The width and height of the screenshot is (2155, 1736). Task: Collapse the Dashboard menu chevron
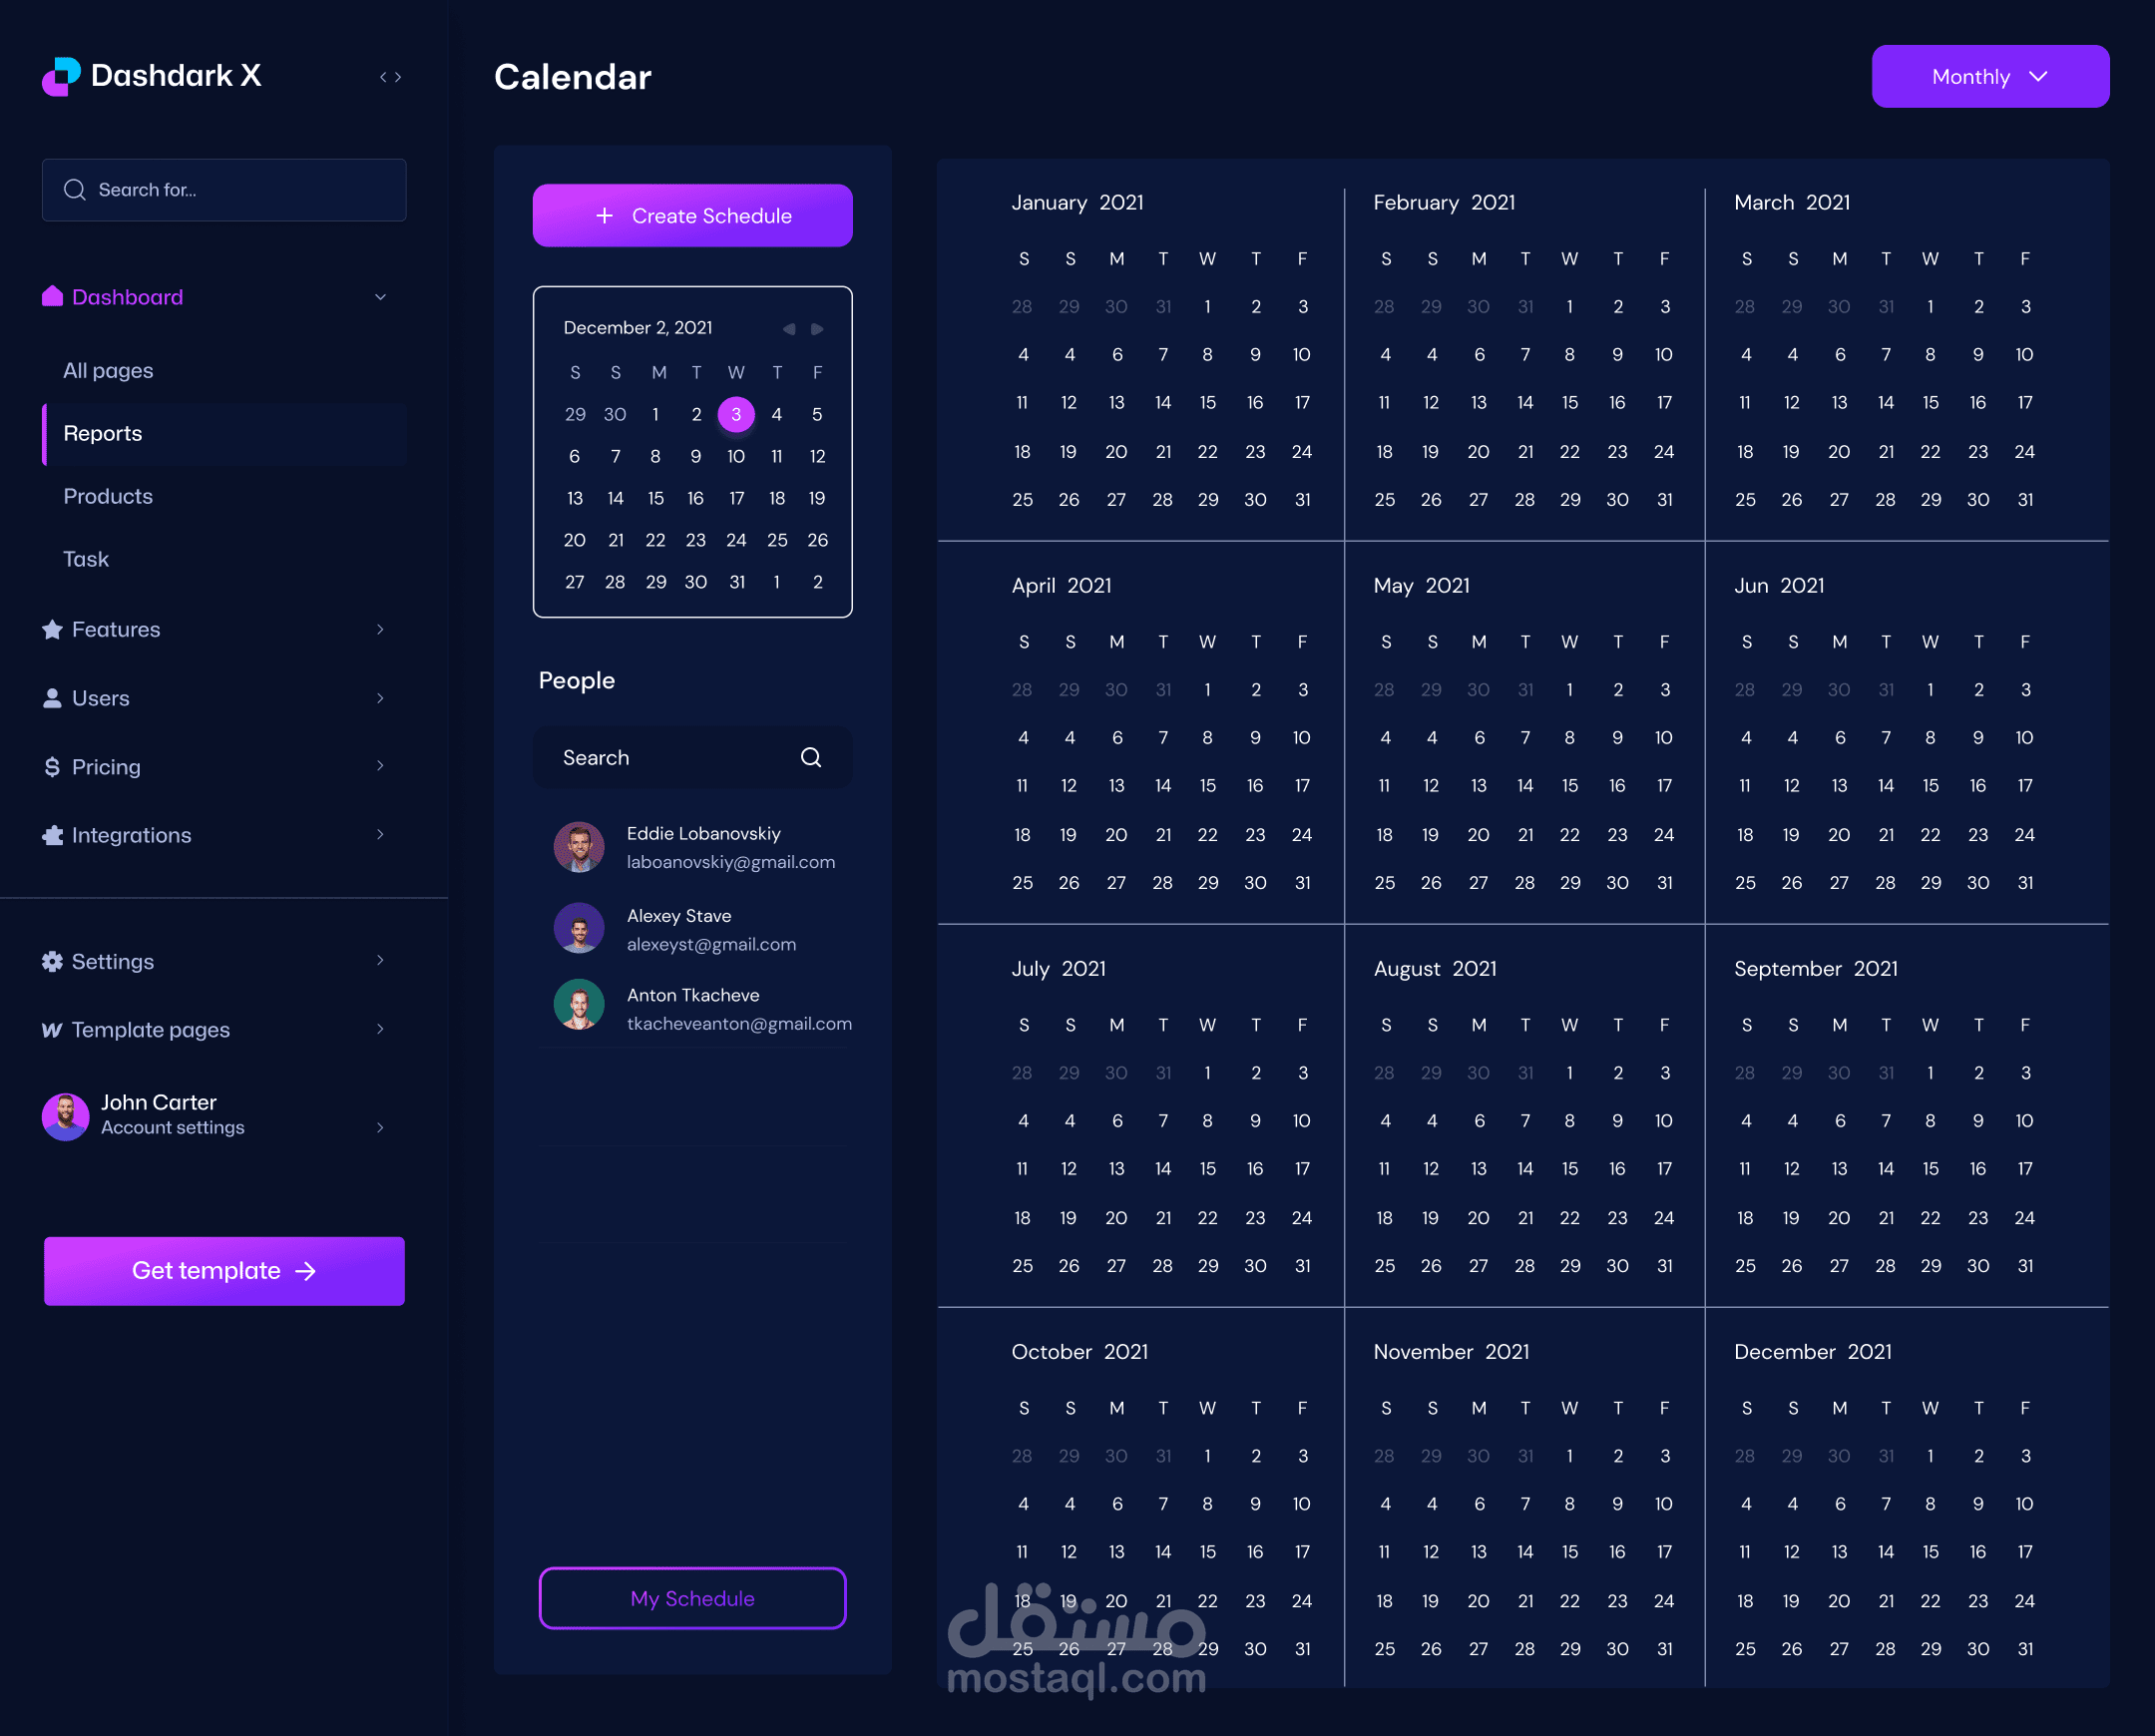380,297
